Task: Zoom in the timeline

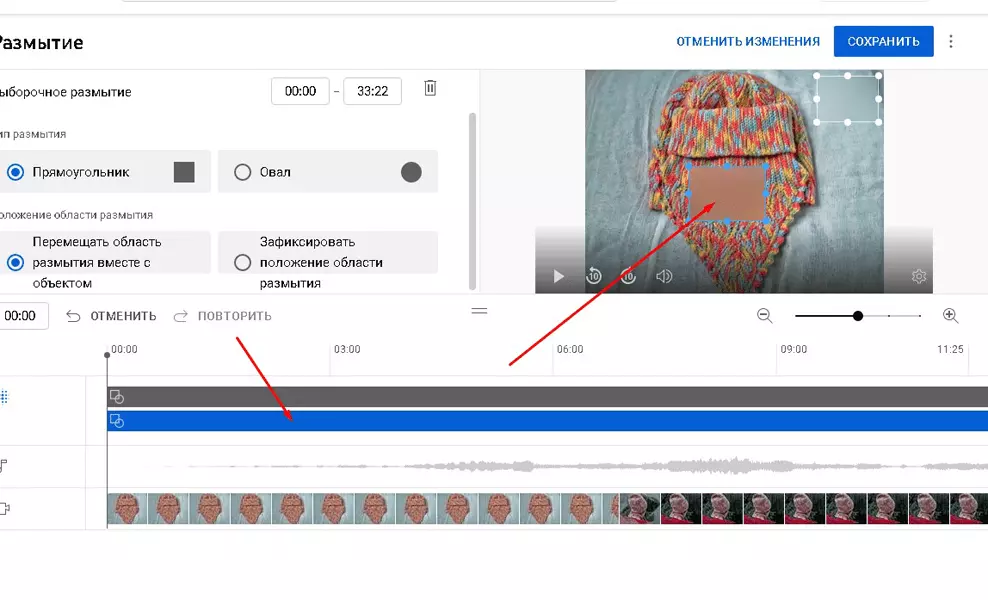Action: coord(950,315)
